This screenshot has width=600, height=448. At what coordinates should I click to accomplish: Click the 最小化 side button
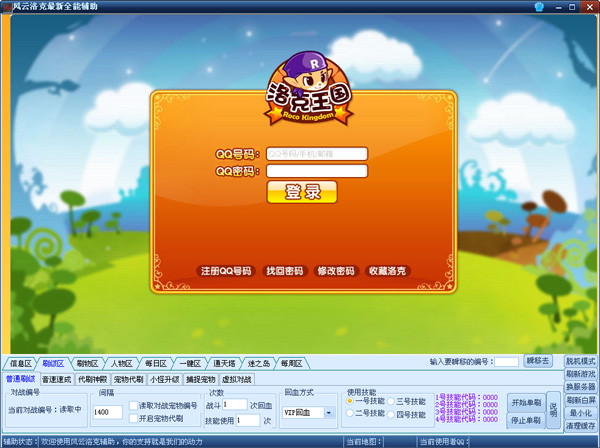pyautogui.click(x=580, y=413)
